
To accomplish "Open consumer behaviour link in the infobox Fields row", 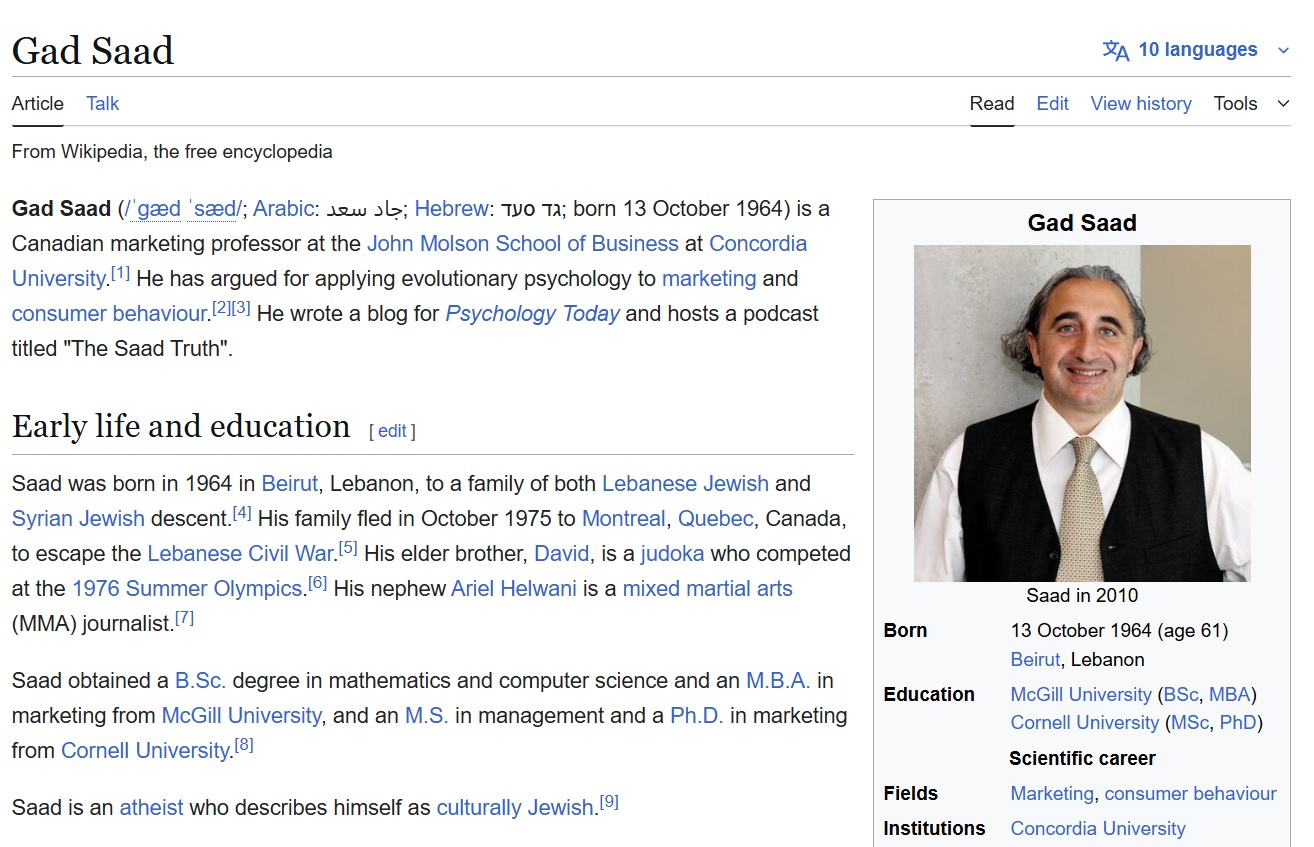I will point(1190,794).
